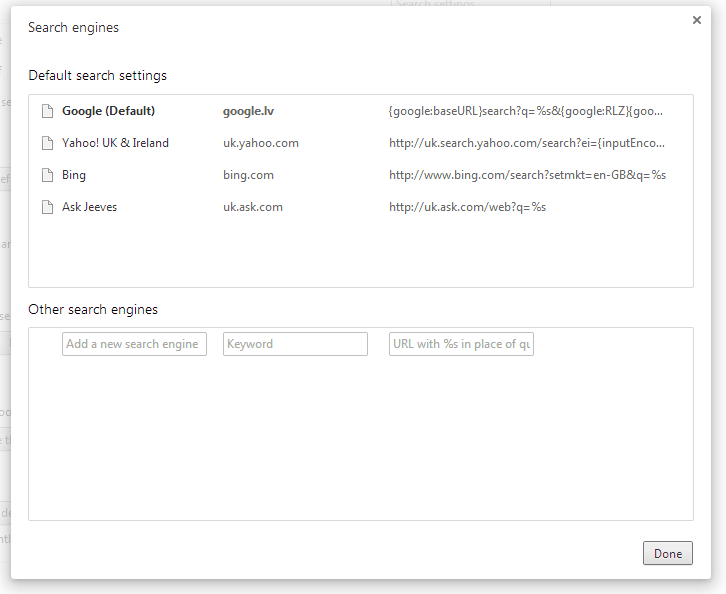The width and height of the screenshot is (726, 594).
Task: Confirm changes with the Done button
Action: (x=668, y=553)
